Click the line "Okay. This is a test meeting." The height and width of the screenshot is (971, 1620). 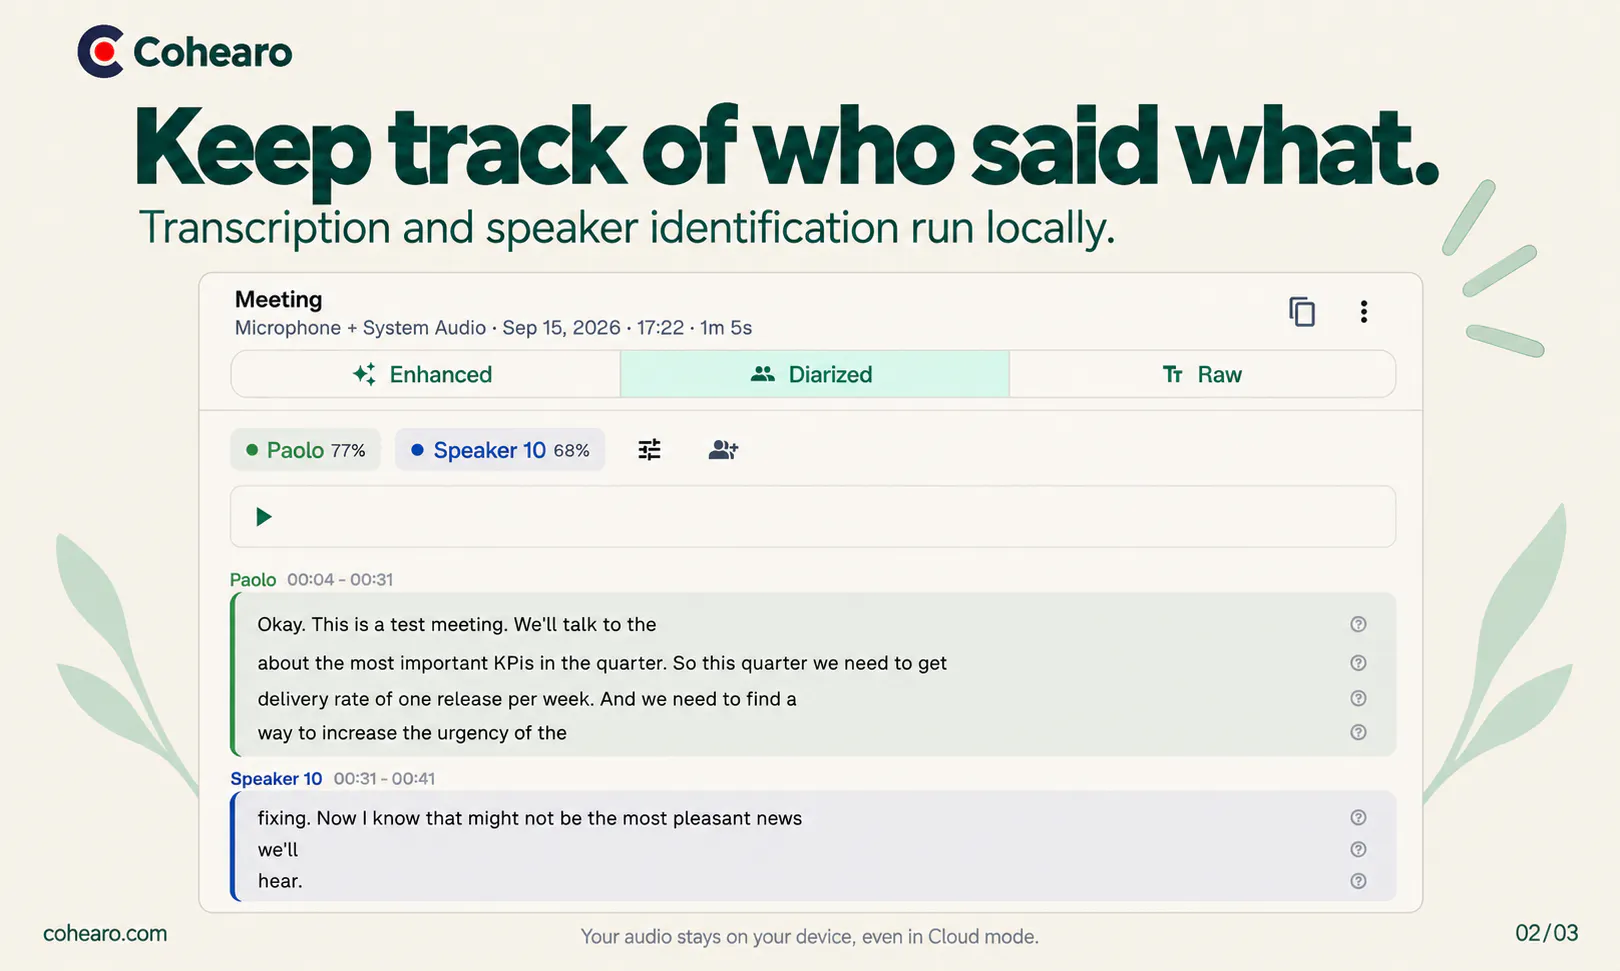pos(457,624)
